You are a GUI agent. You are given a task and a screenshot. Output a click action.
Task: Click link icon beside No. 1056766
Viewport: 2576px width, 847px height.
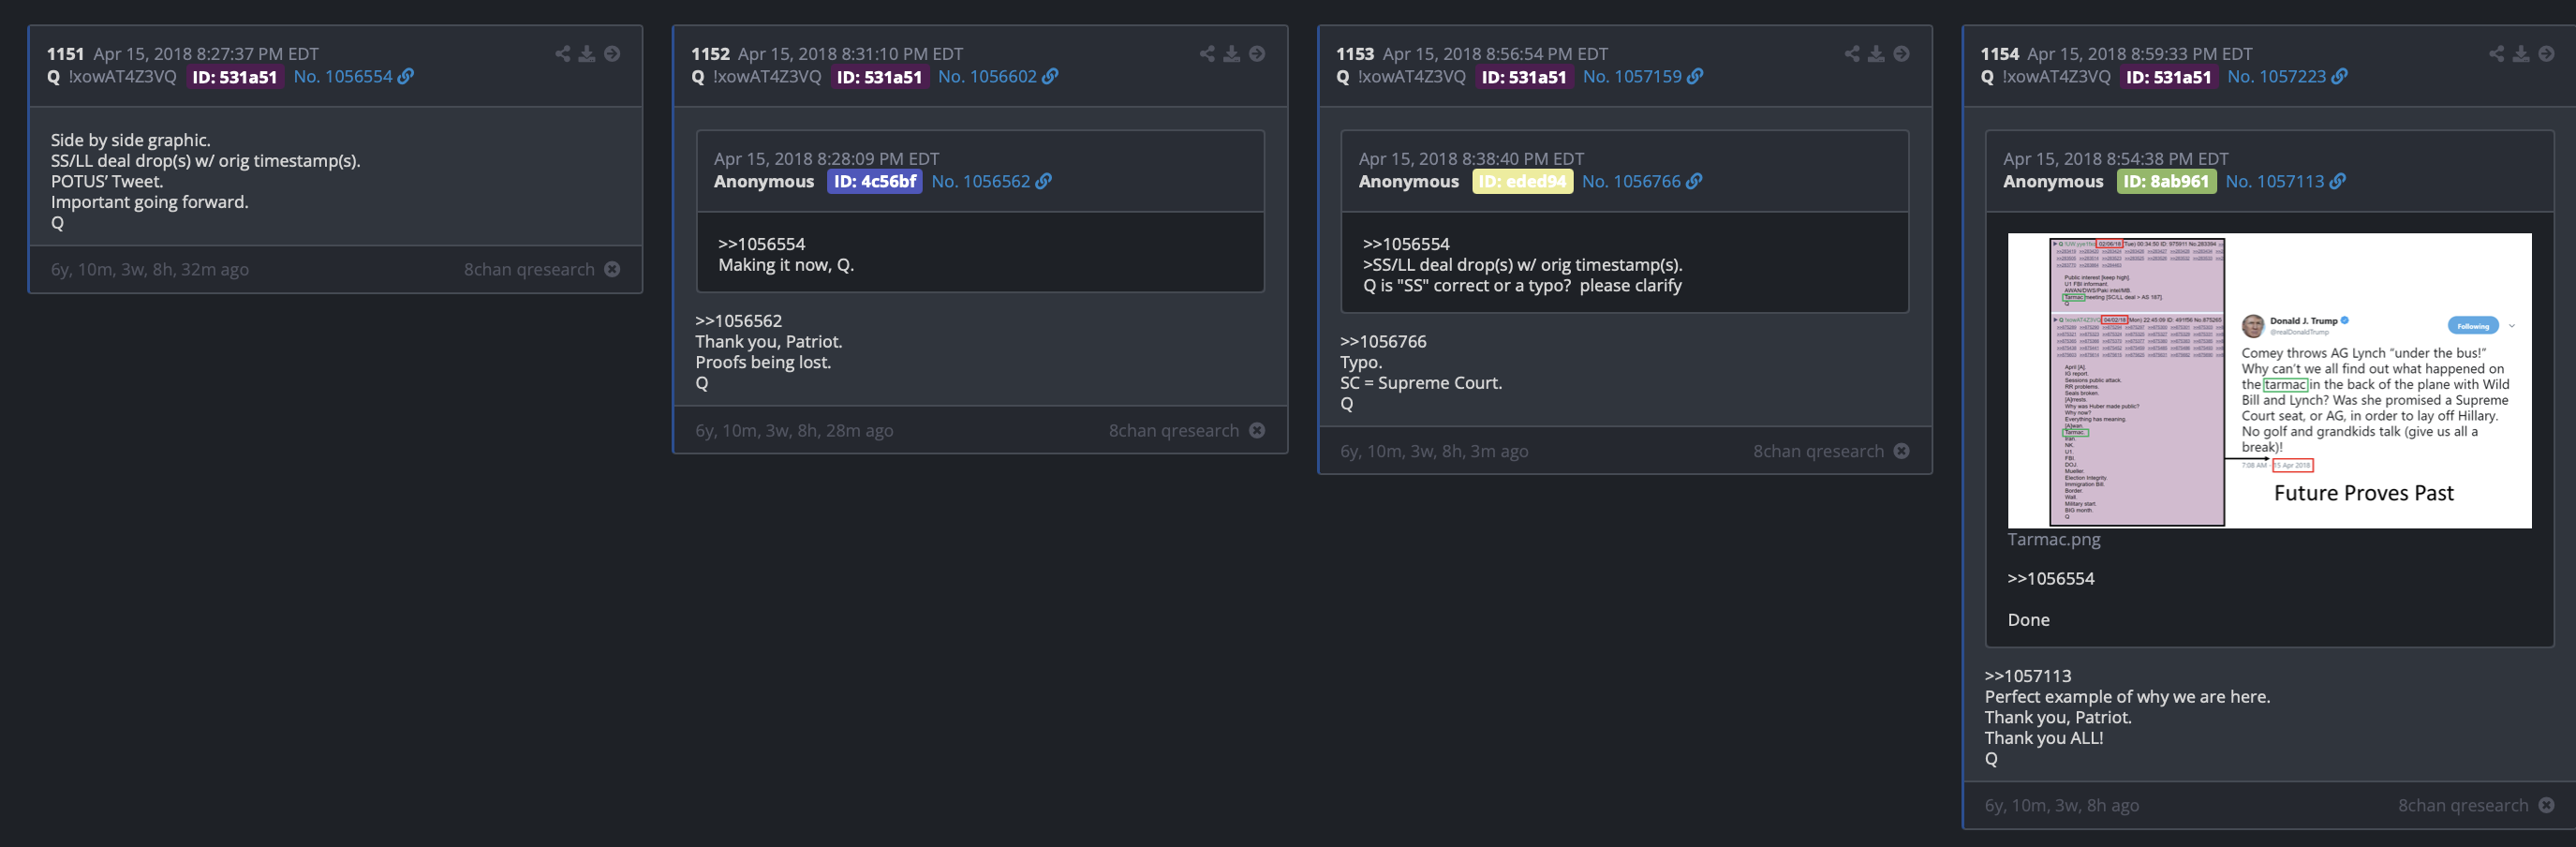[1694, 181]
